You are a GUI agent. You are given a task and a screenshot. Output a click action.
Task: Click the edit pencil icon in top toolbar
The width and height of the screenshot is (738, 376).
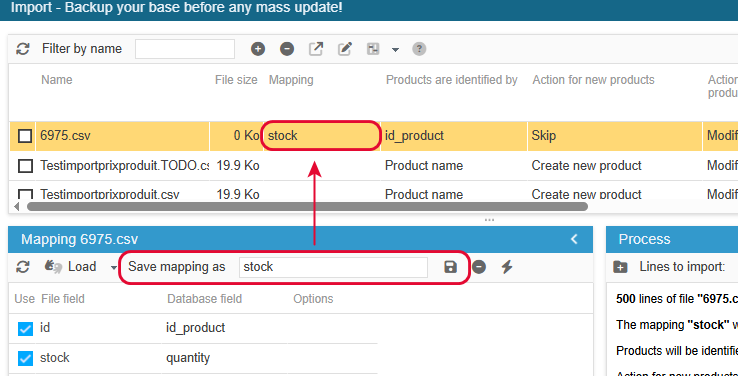pyautogui.click(x=345, y=49)
